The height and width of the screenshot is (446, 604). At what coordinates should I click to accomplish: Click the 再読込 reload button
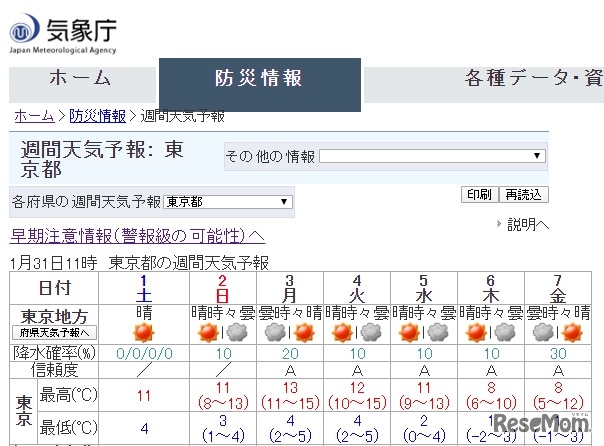click(524, 194)
